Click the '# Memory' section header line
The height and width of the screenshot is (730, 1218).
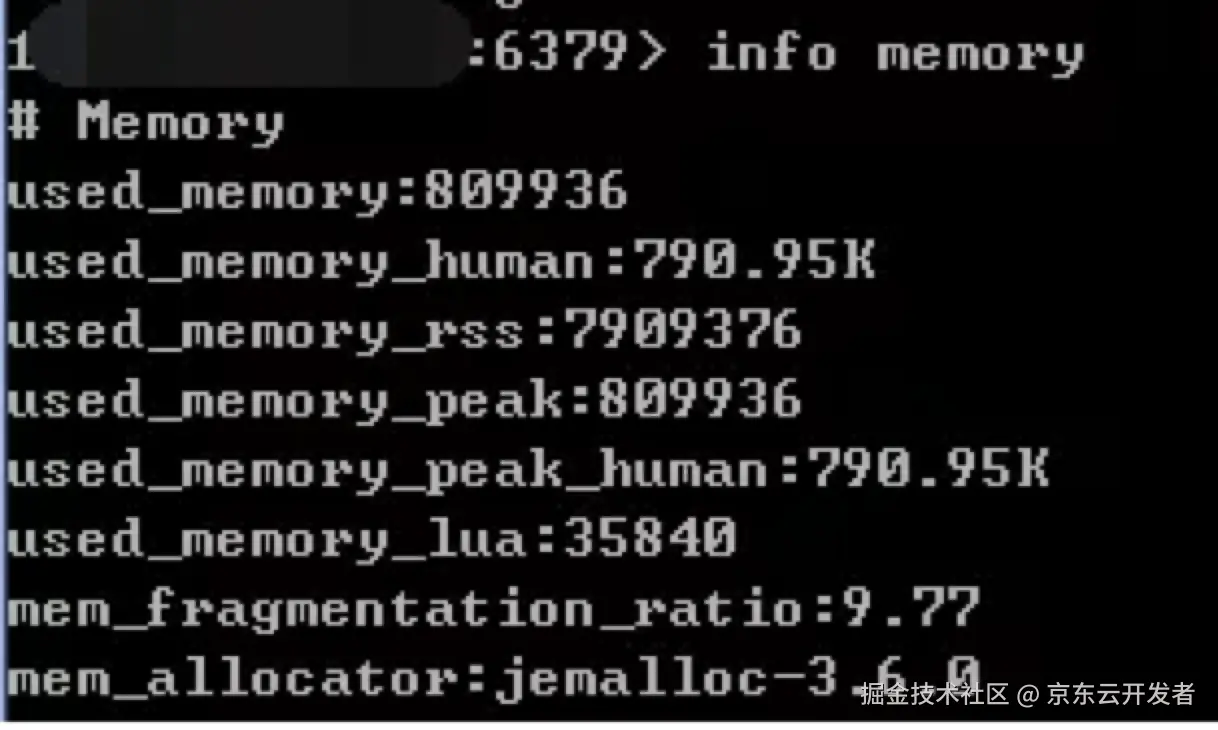146,124
